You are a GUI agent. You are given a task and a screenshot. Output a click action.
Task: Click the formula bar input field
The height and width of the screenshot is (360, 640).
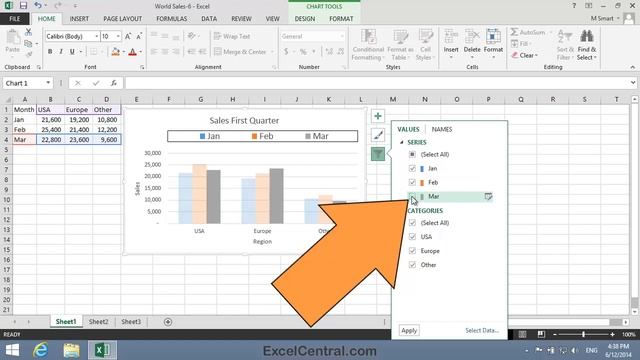pyautogui.click(x=377, y=83)
